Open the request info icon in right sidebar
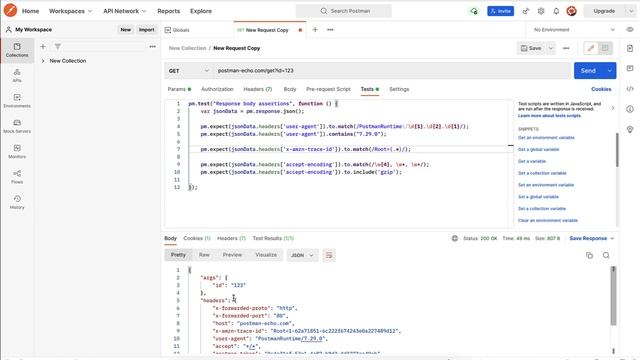 coord(630,109)
